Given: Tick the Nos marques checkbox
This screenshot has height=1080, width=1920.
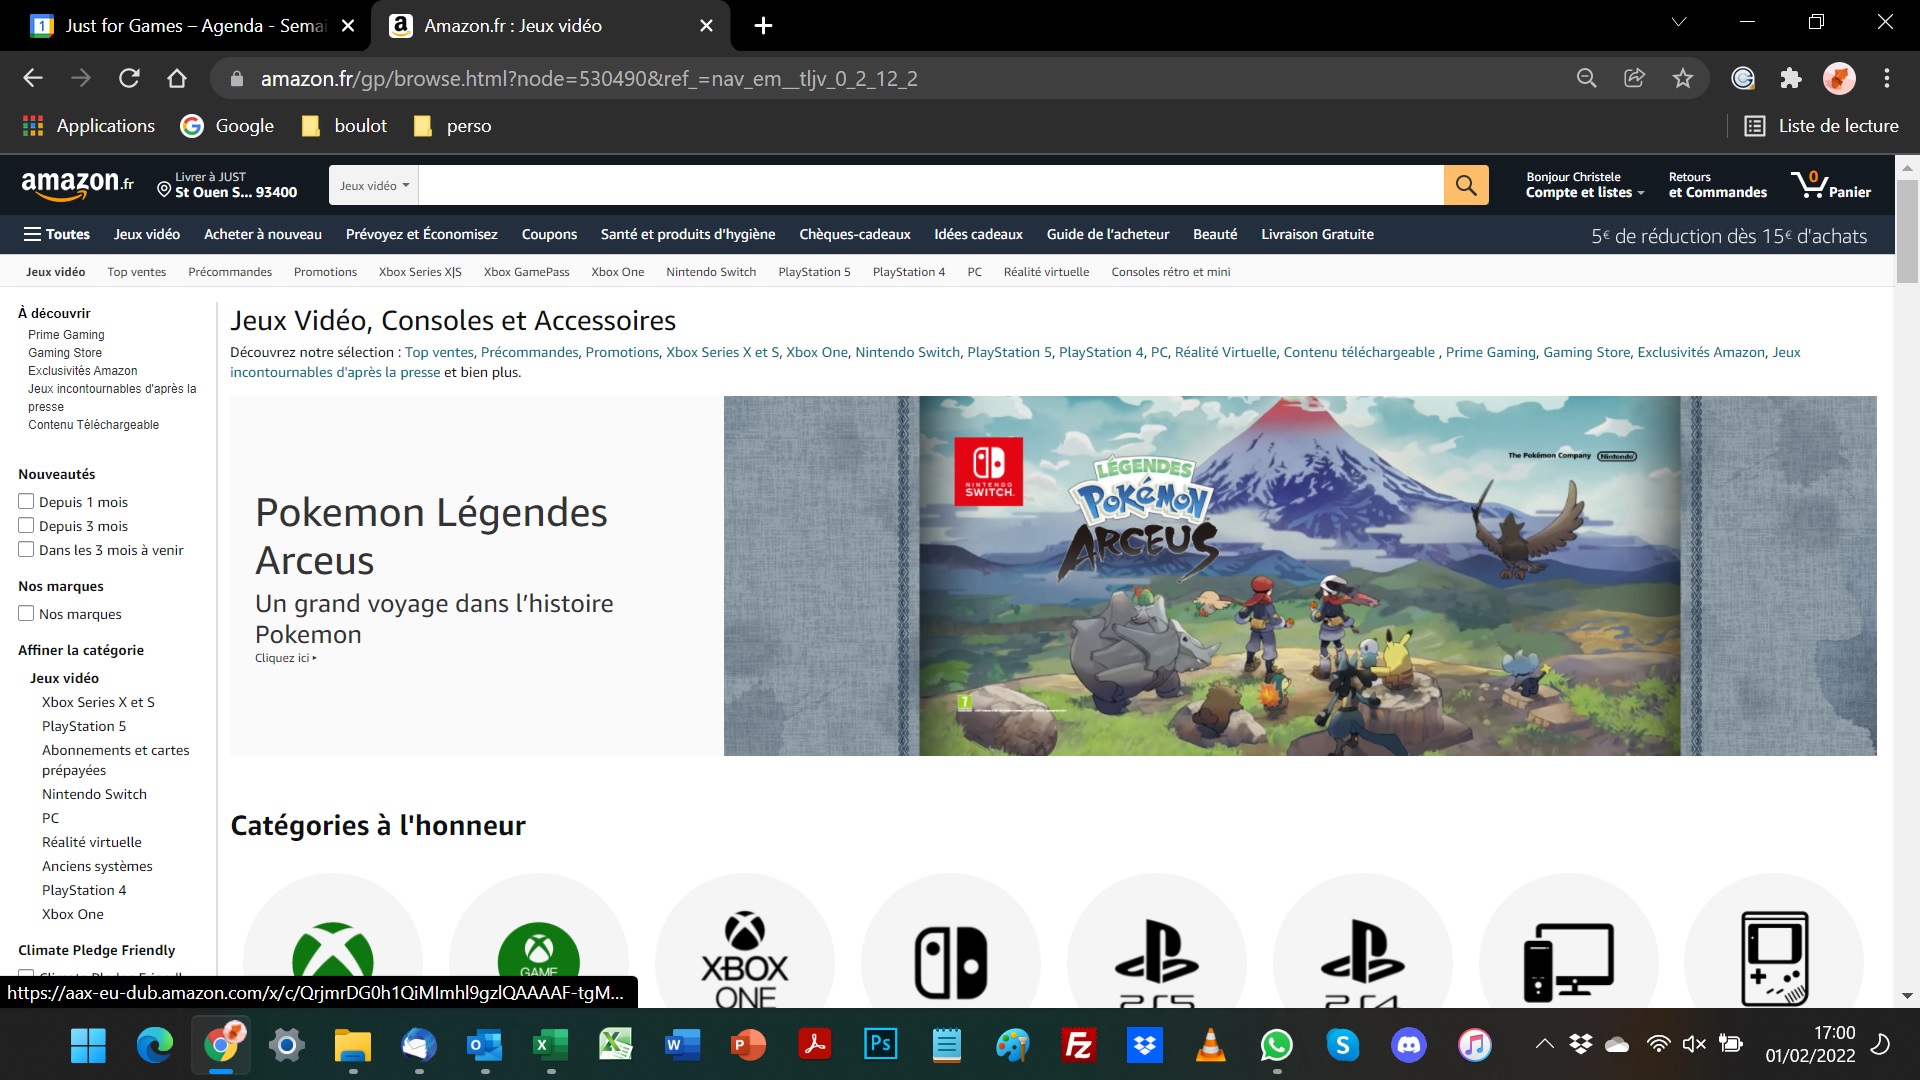Looking at the screenshot, I should pos(26,614).
